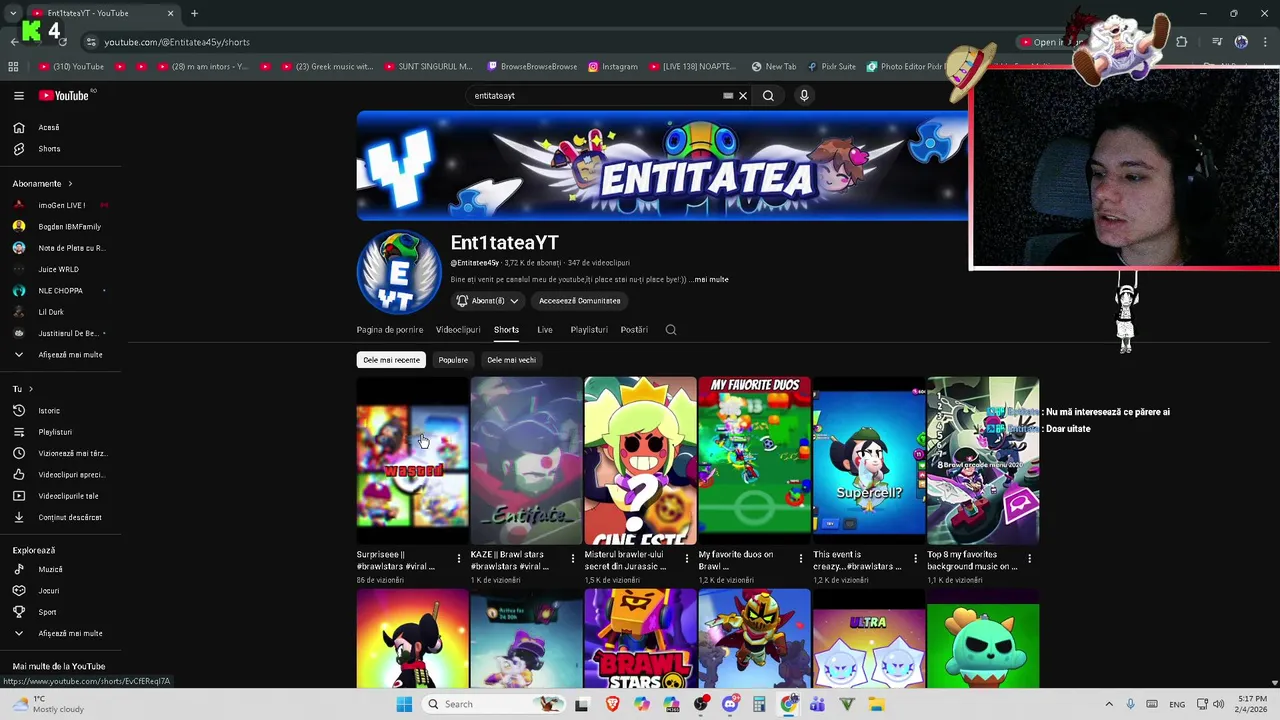Image resolution: width=1280 pixels, height=720 pixels.
Task: Open new browser tab with plus
Action: pyautogui.click(x=194, y=13)
